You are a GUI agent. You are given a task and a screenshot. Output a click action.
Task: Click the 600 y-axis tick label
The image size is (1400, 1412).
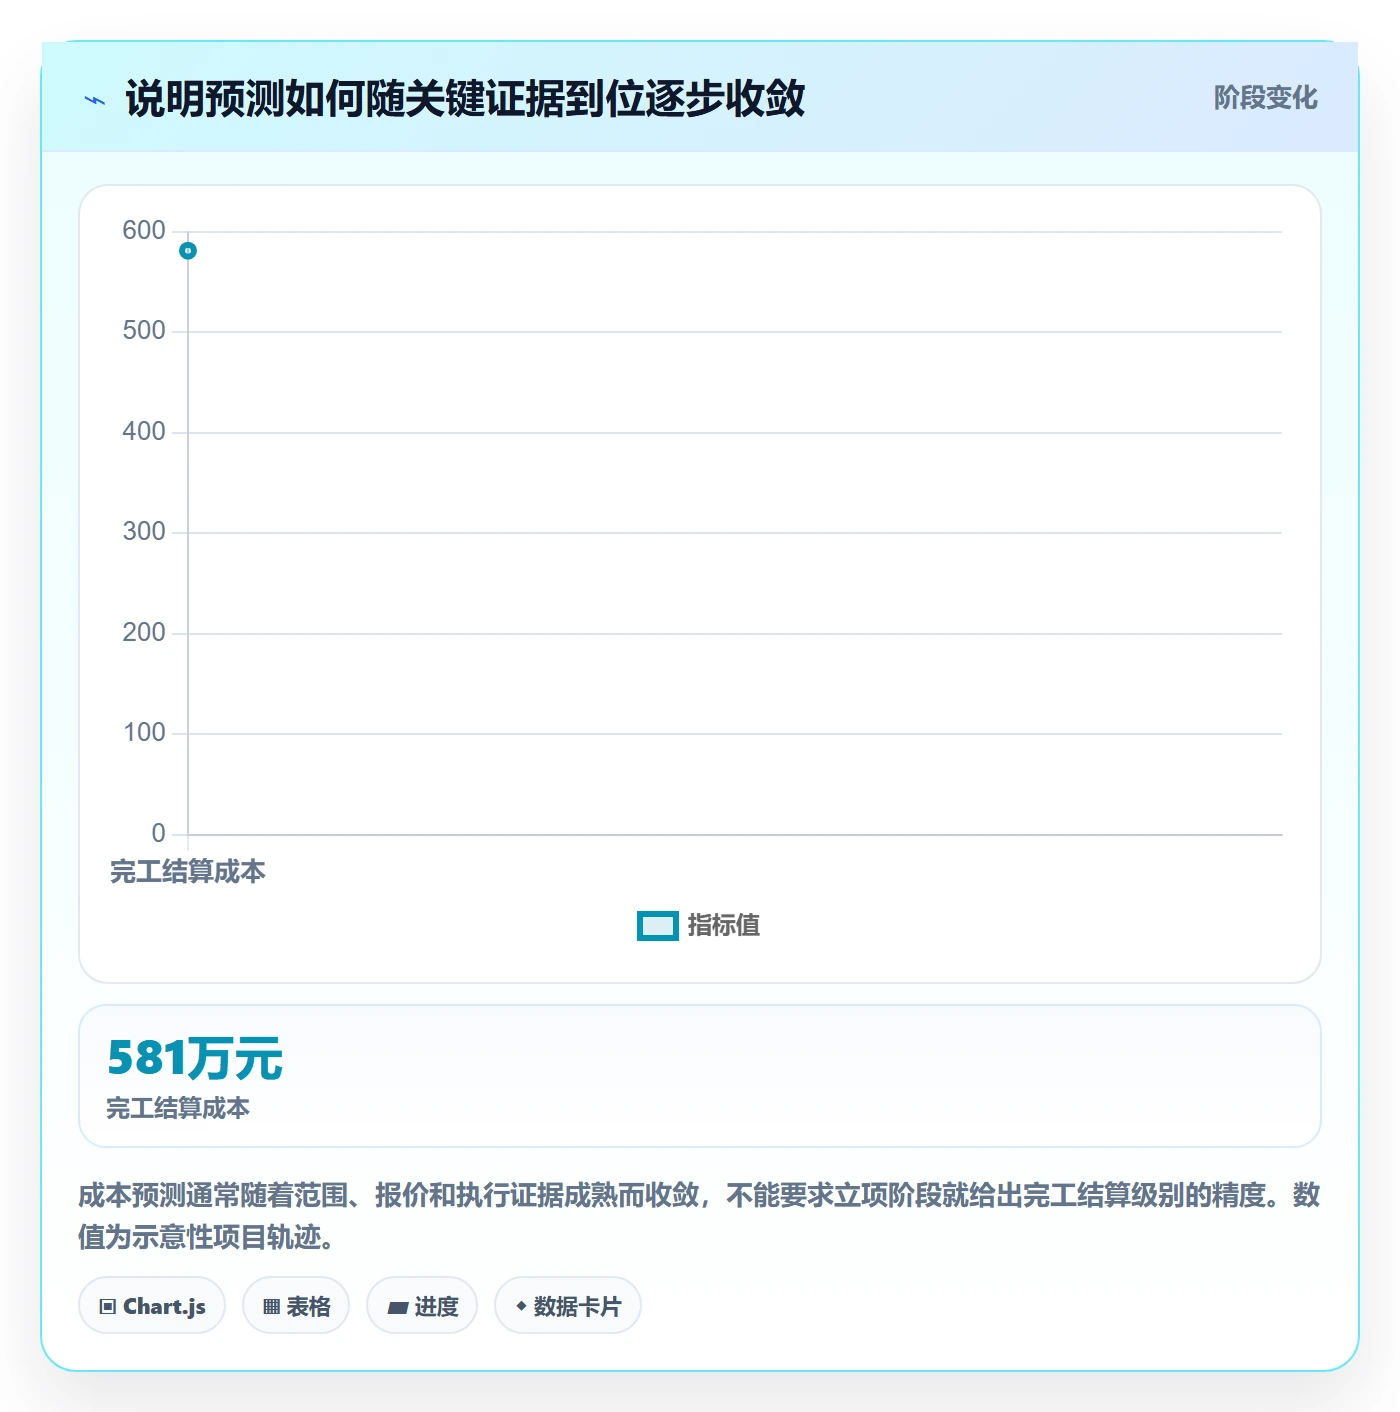(144, 231)
